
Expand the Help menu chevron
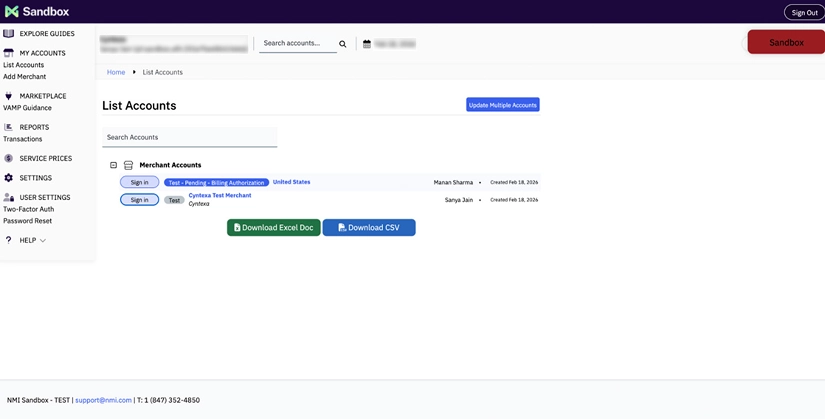(43, 241)
